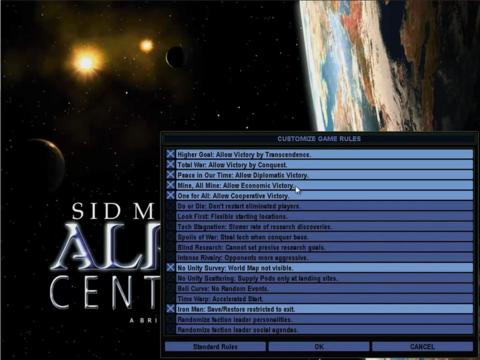Disable Peace in Our Time Diplomatic Victory
This screenshot has height=360, width=480.
(x=319, y=175)
